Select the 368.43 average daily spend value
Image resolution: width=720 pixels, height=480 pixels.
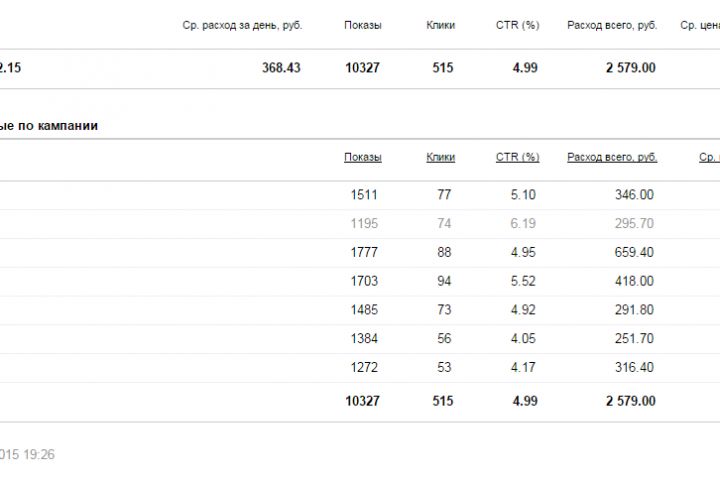click(x=281, y=68)
